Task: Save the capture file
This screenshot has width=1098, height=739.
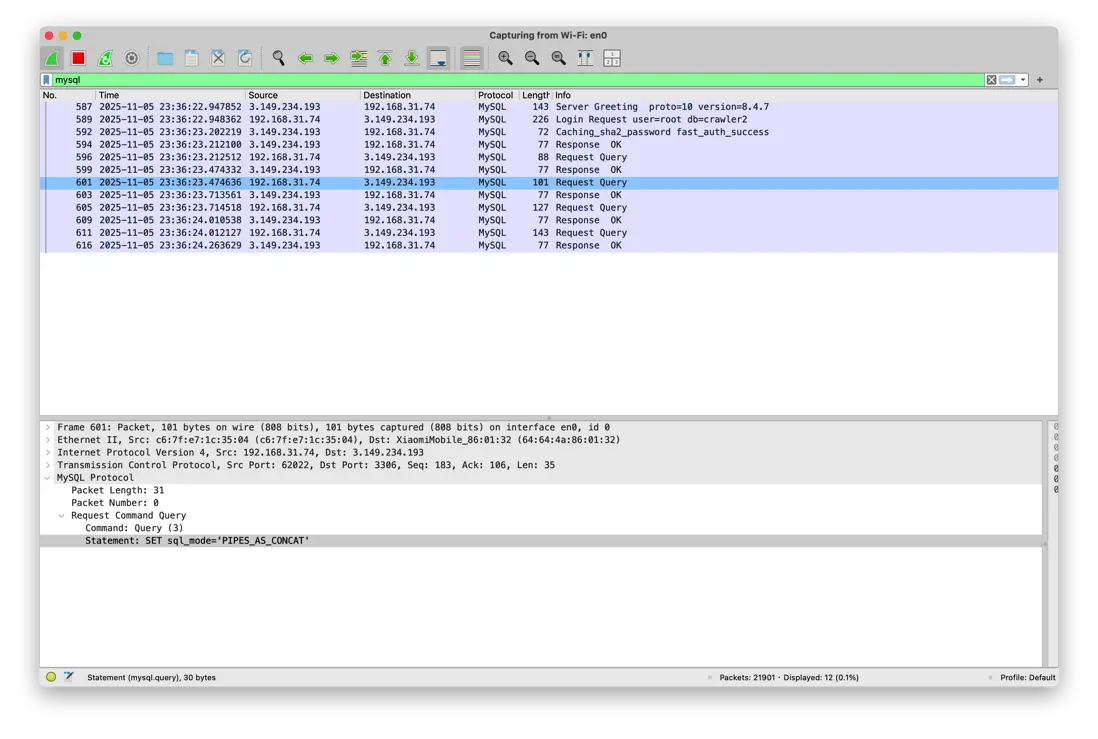Action: pos(192,58)
